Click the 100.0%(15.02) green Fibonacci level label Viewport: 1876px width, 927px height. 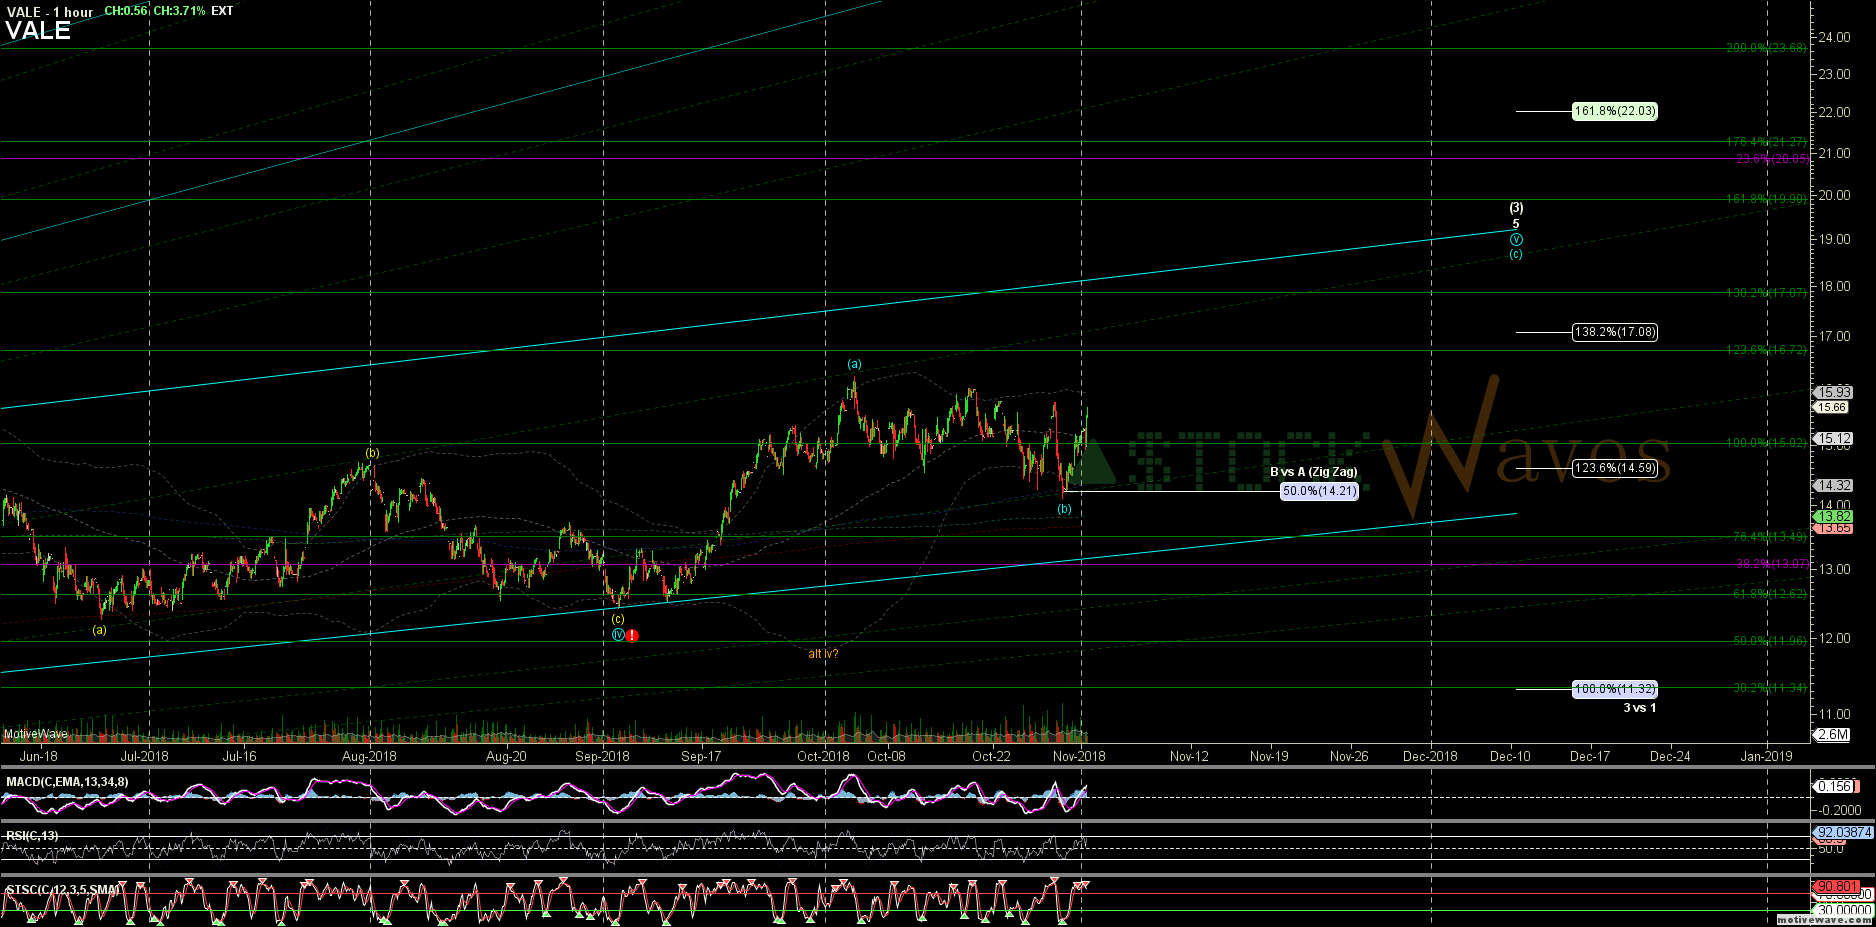coord(1766,443)
